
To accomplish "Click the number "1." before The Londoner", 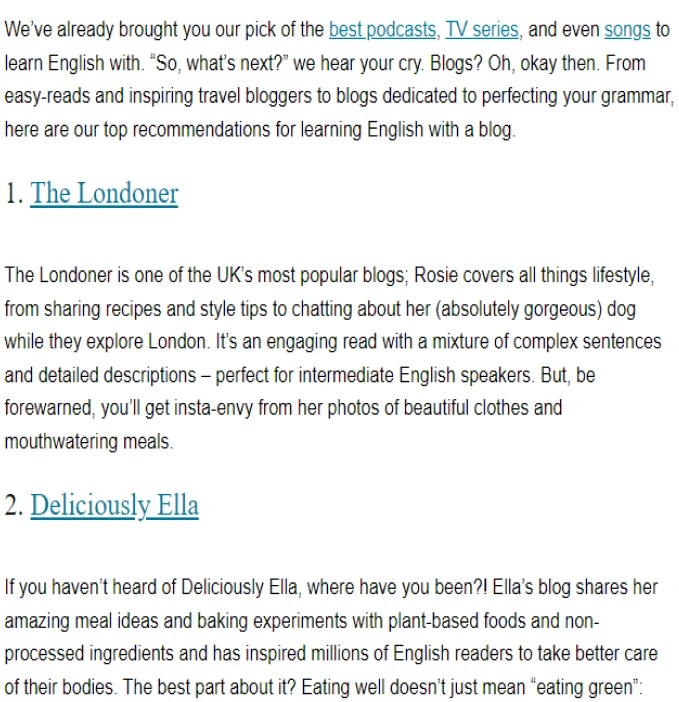I will coord(14,194).
